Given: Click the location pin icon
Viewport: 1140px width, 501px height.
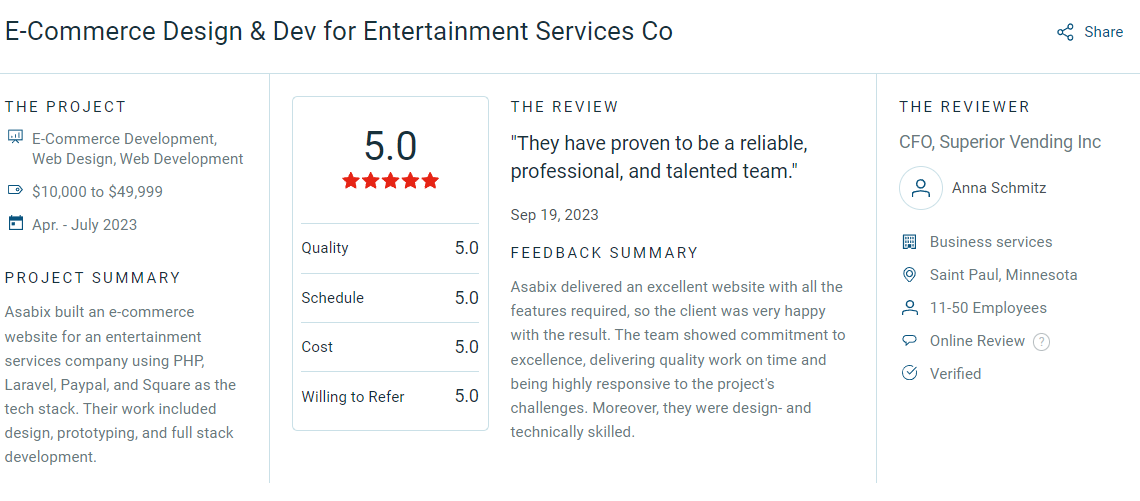Looking at the screenshot, I should pos(909,275).
